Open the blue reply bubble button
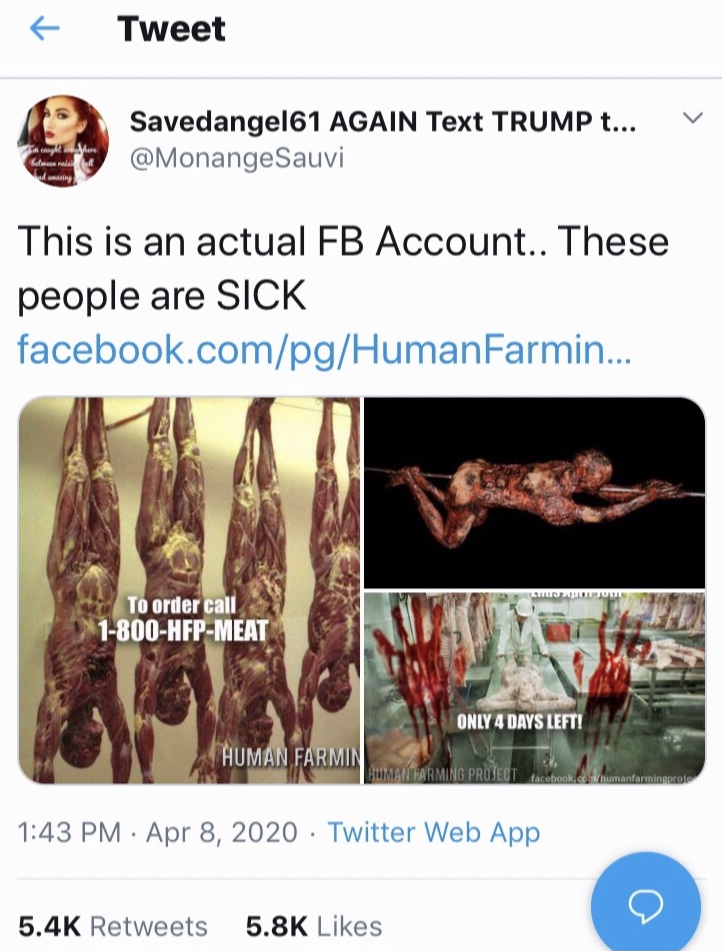 click(x=645, y=904)
